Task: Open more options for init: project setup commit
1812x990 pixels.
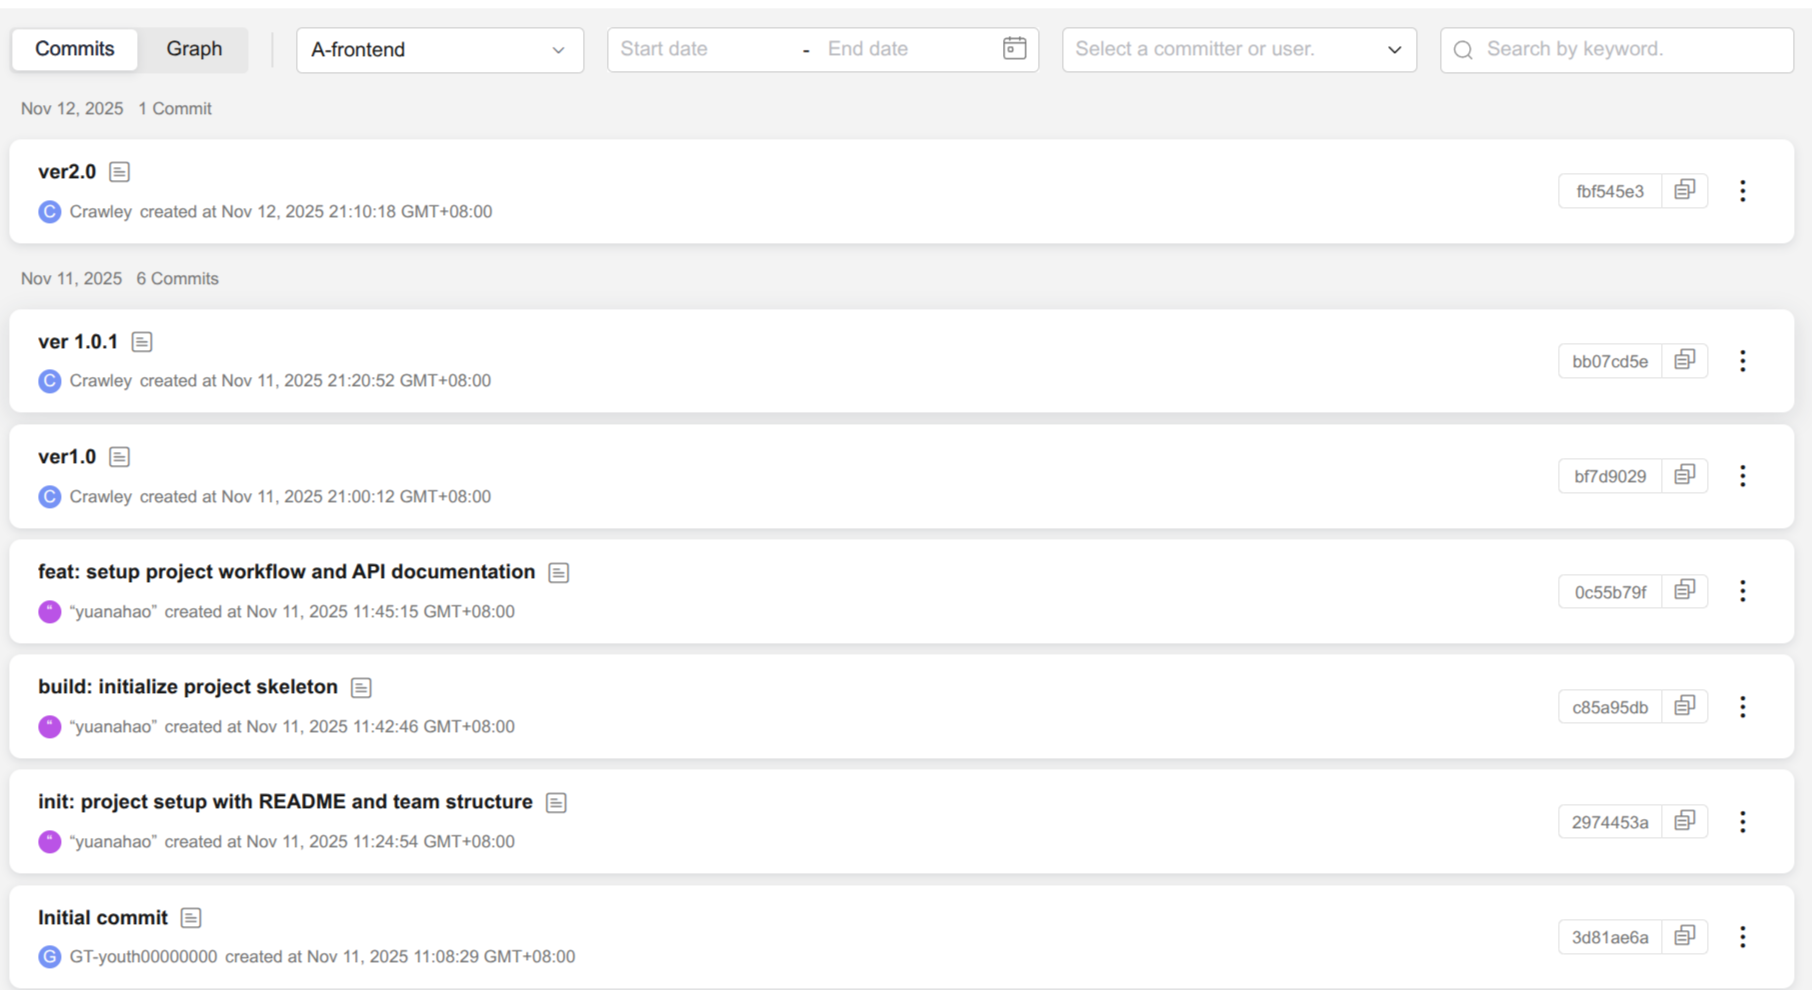Action: click(1743, 822)
